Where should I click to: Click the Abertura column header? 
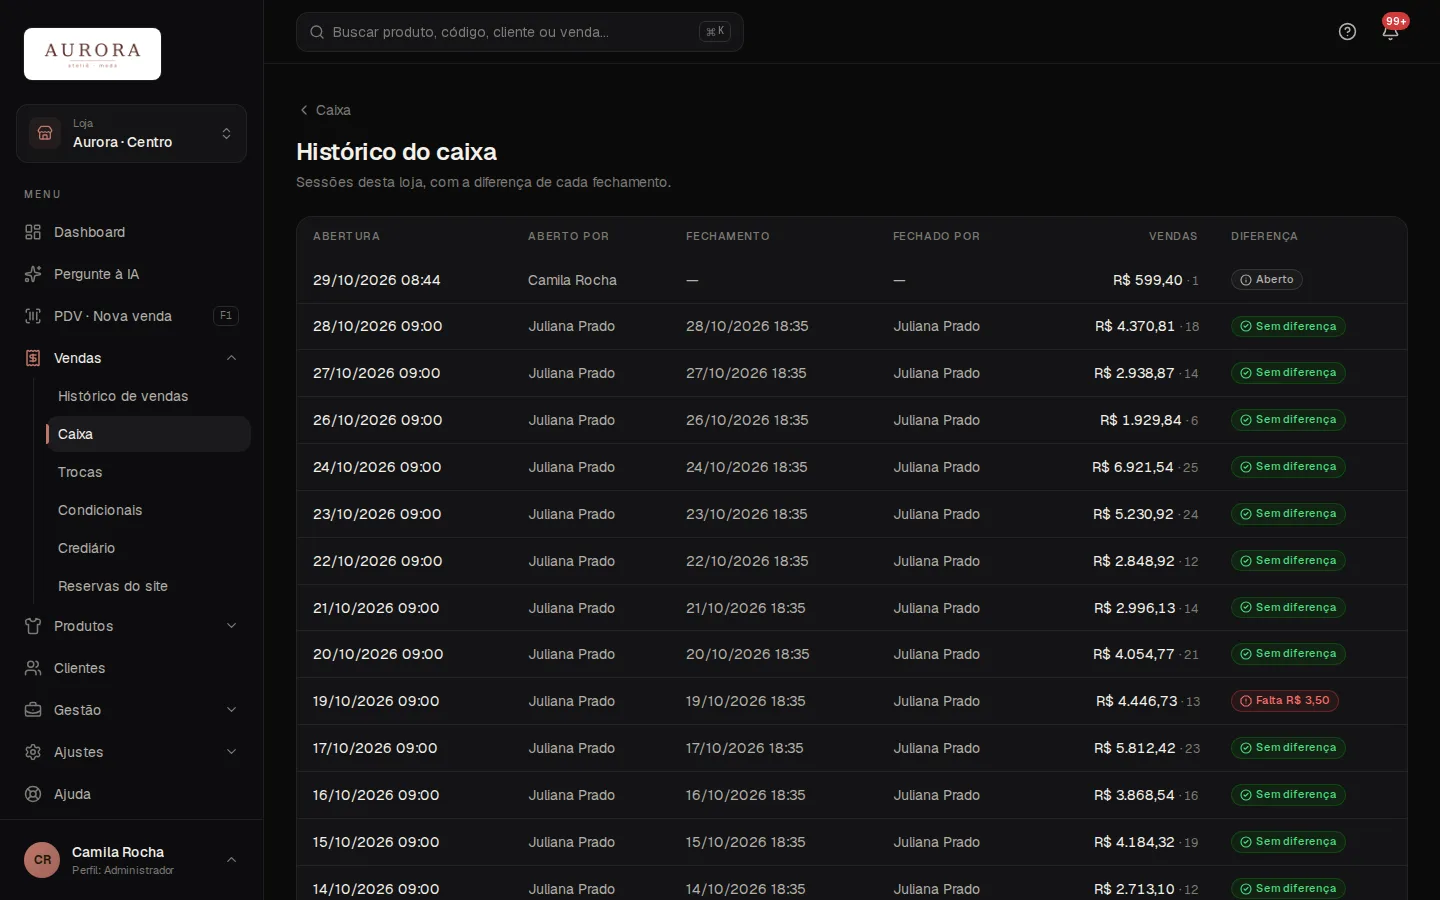click(346, 237)
